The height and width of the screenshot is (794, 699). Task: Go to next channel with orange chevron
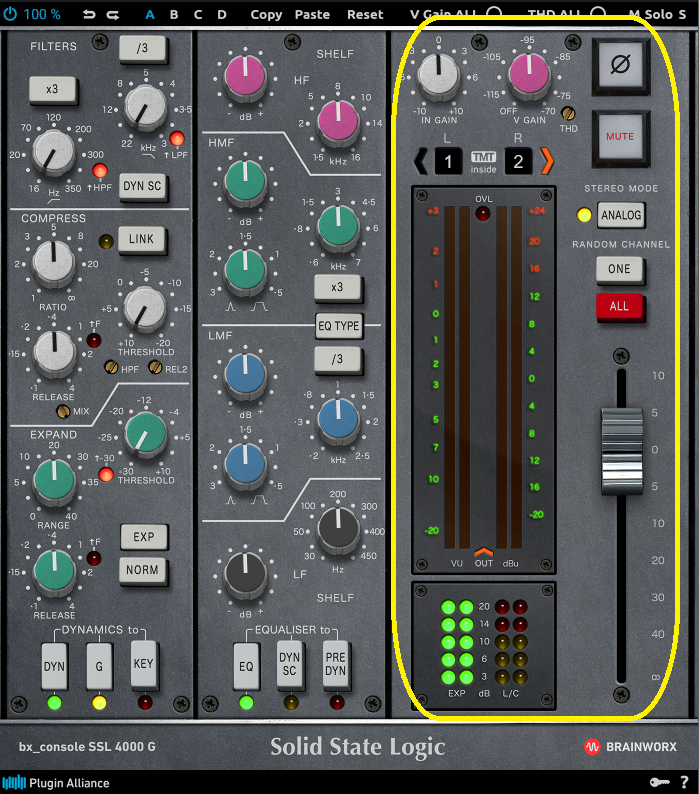tap(547, 162)
